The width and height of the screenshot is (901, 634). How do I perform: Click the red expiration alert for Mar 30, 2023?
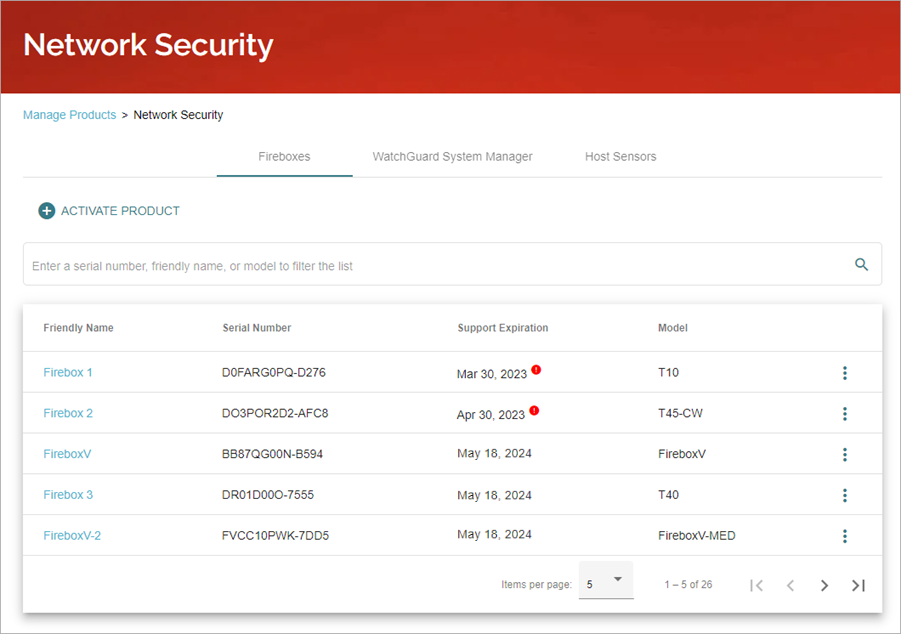535,369
